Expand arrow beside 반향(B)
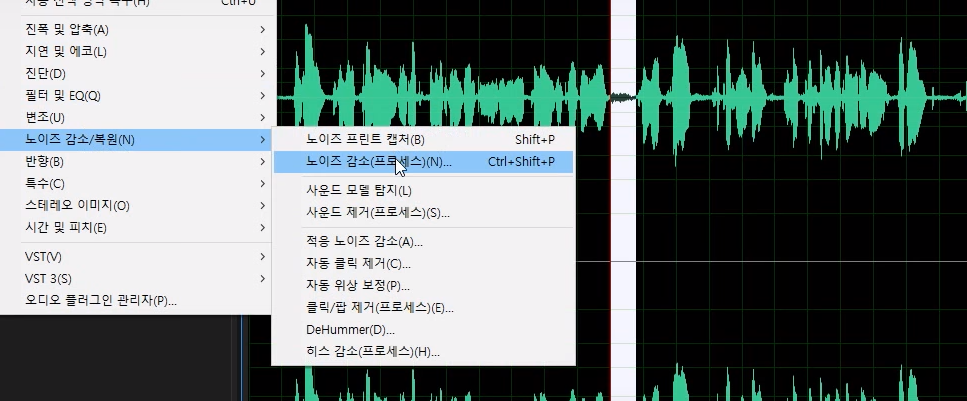 point(263,162)
